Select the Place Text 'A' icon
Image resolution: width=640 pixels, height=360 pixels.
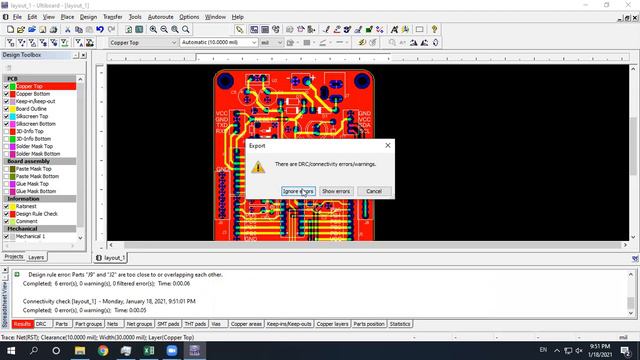click(x=394, y=29)
